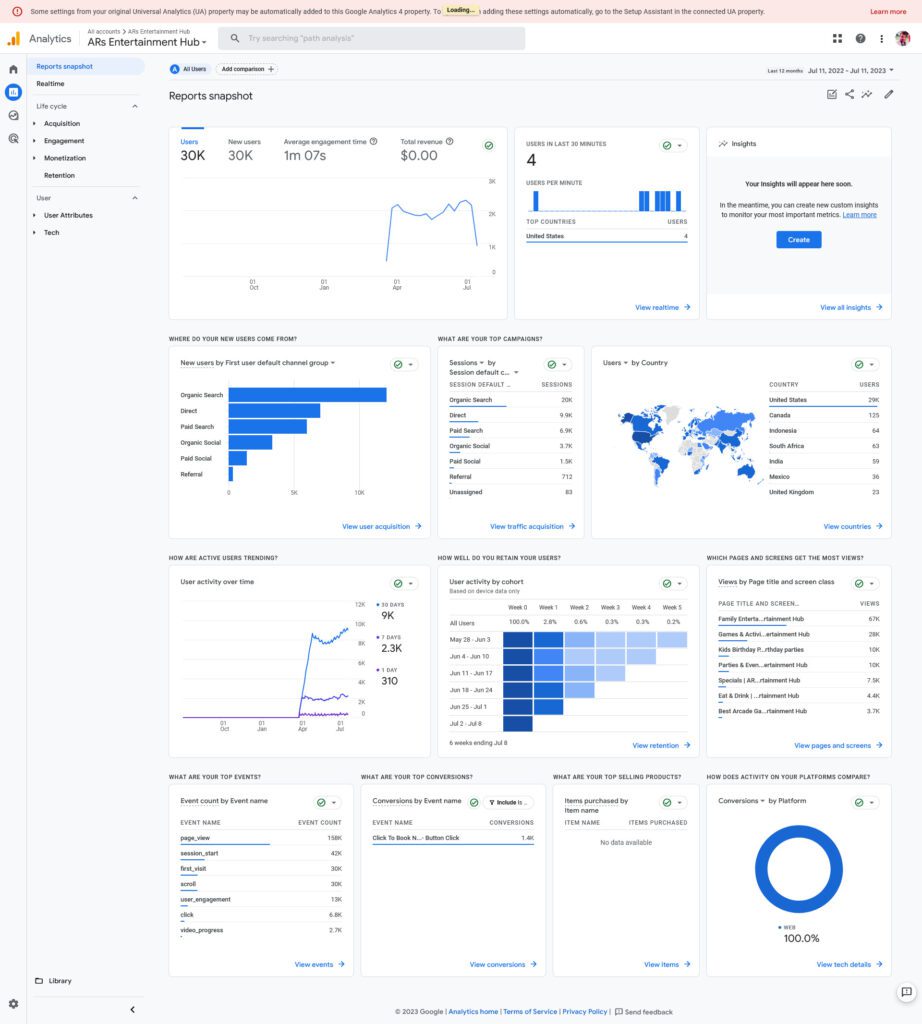The height and width of the screenshot is (1024, 922).
Task: Click the Share this report icon
Action: (850, 95)
